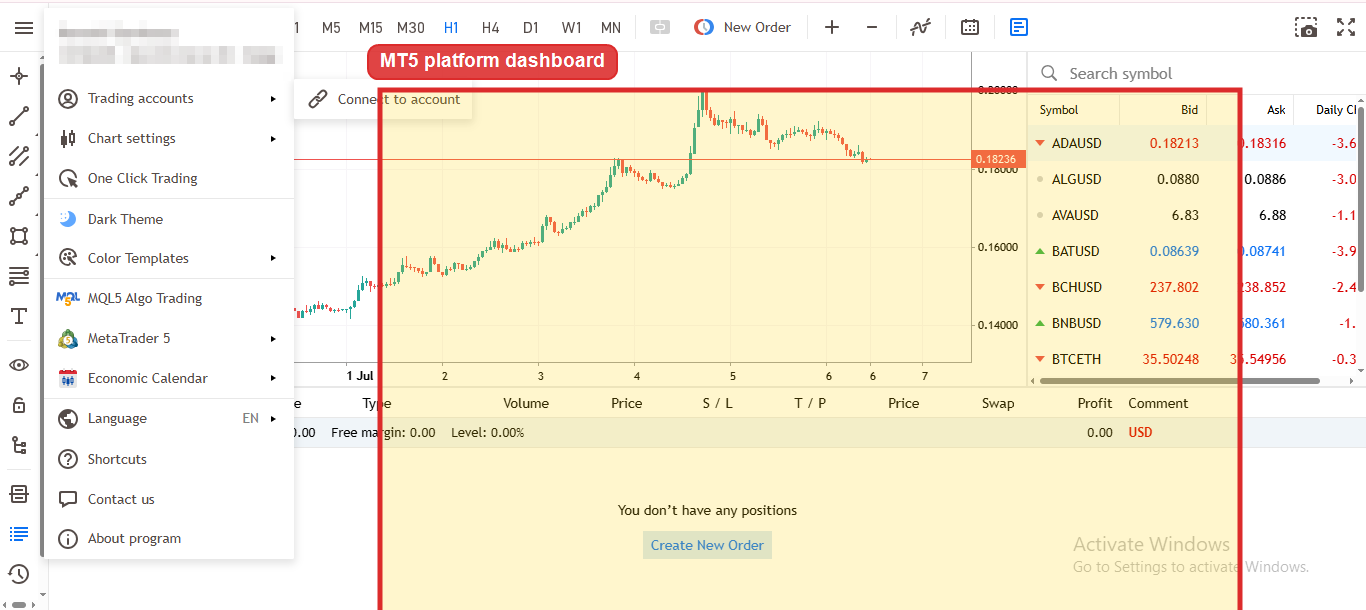Click the greyed-out icon left of New Order

tap(660, 28)
